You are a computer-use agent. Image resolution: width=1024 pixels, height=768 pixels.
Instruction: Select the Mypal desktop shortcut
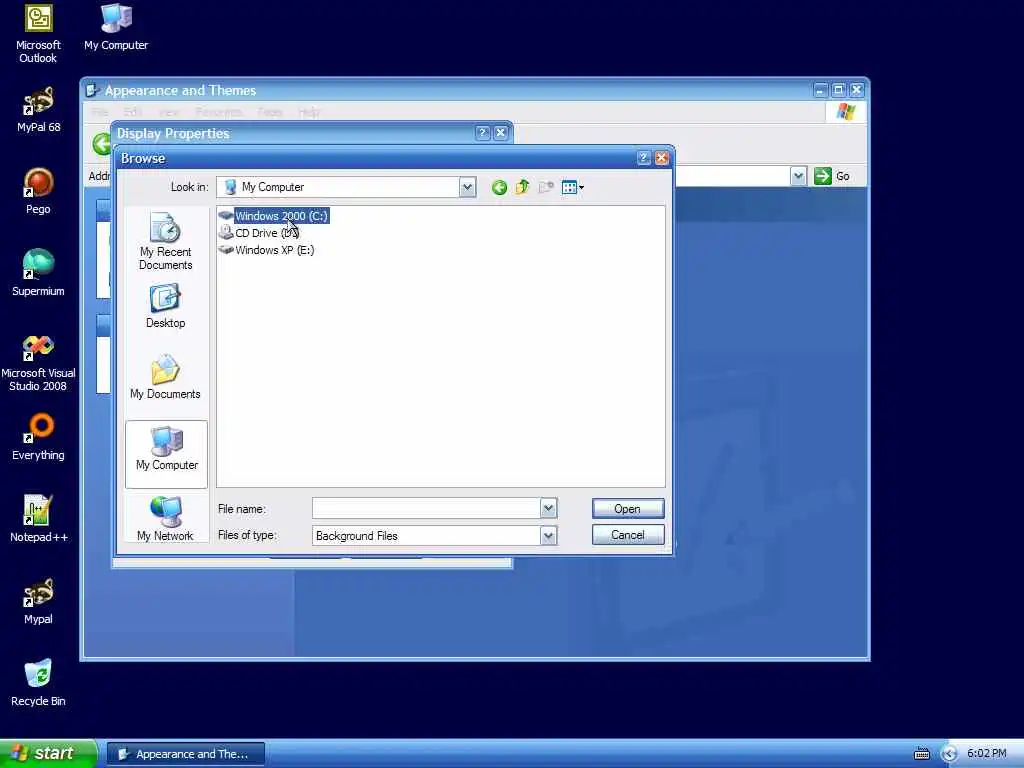click(x=38, y=601)
